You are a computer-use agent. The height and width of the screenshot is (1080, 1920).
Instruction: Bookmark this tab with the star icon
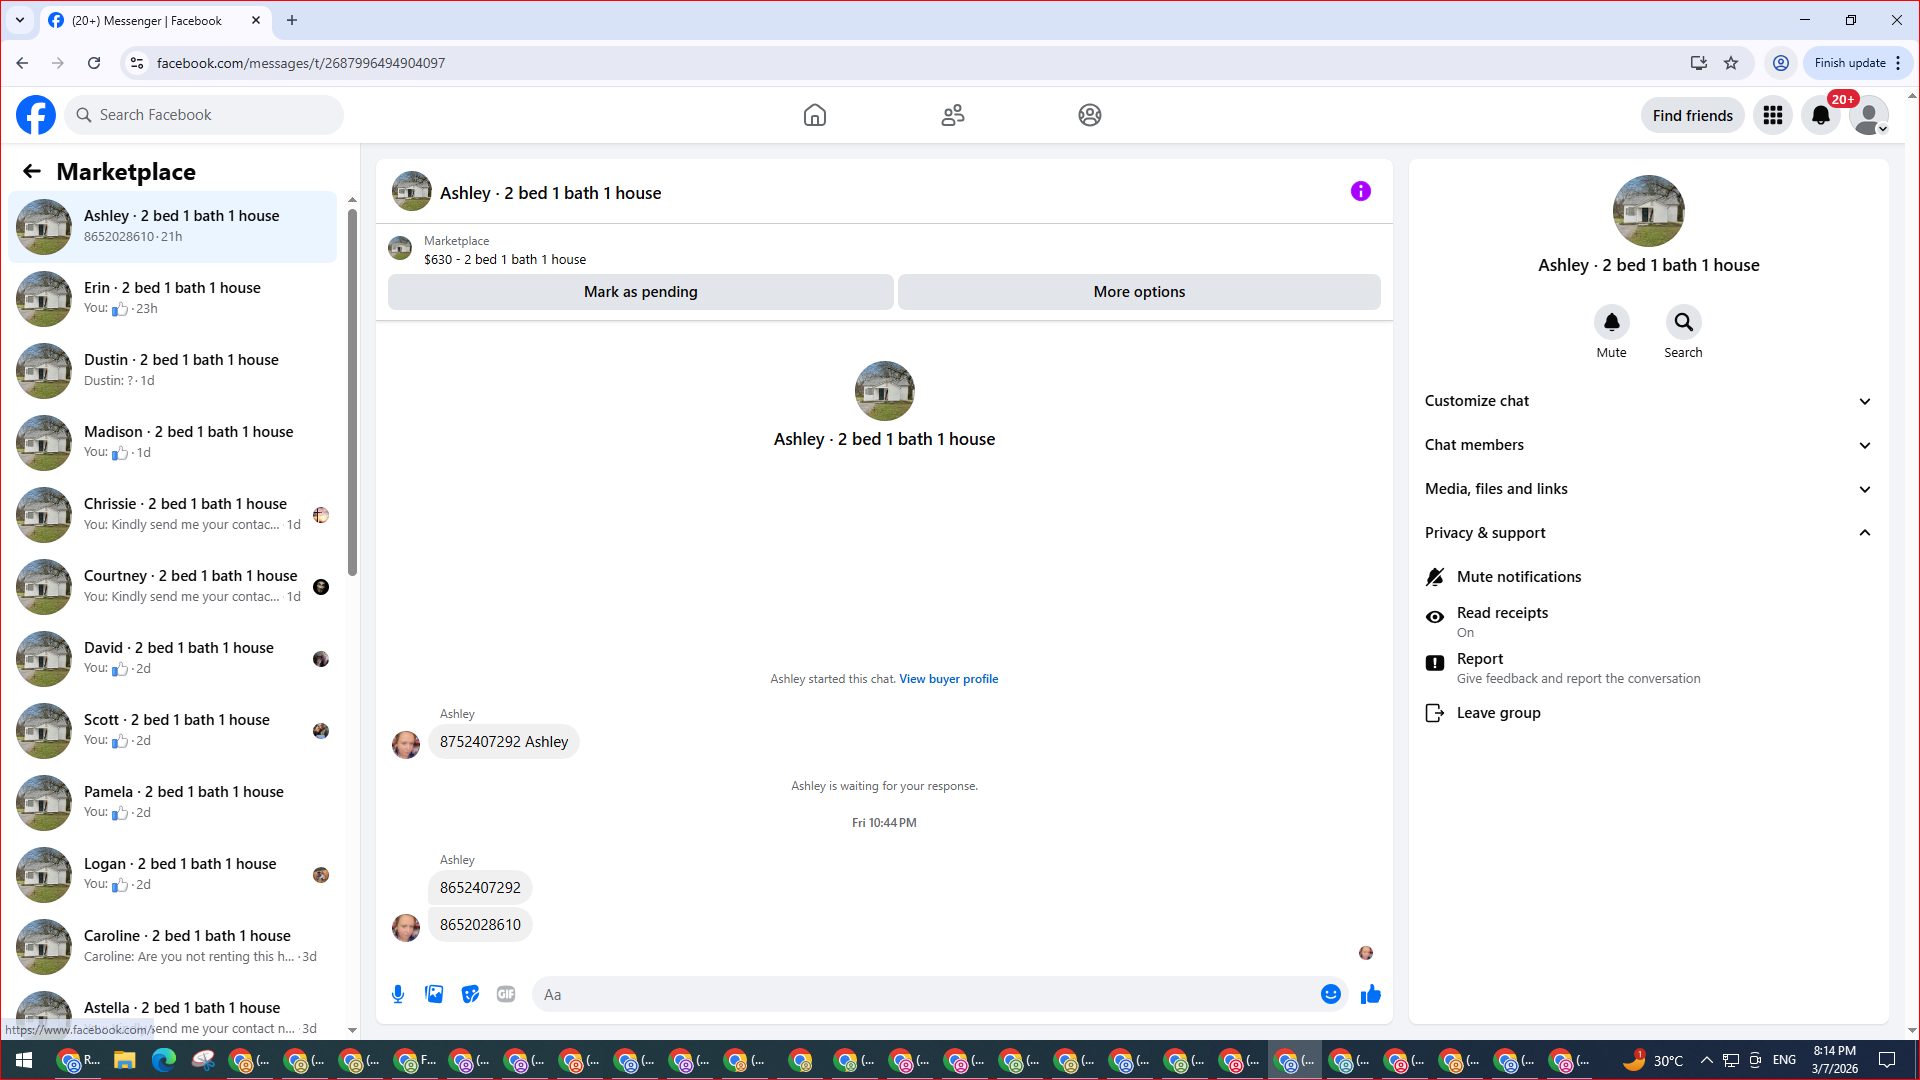tap(1731, 63)
